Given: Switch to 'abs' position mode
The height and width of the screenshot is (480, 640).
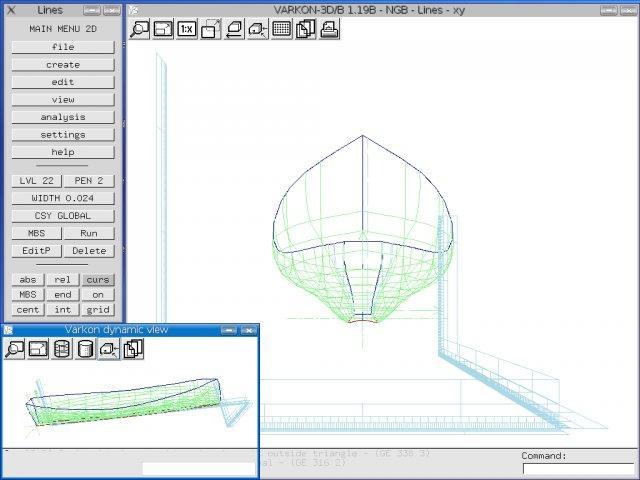Looking at the screenshot, I should [28, 280].
